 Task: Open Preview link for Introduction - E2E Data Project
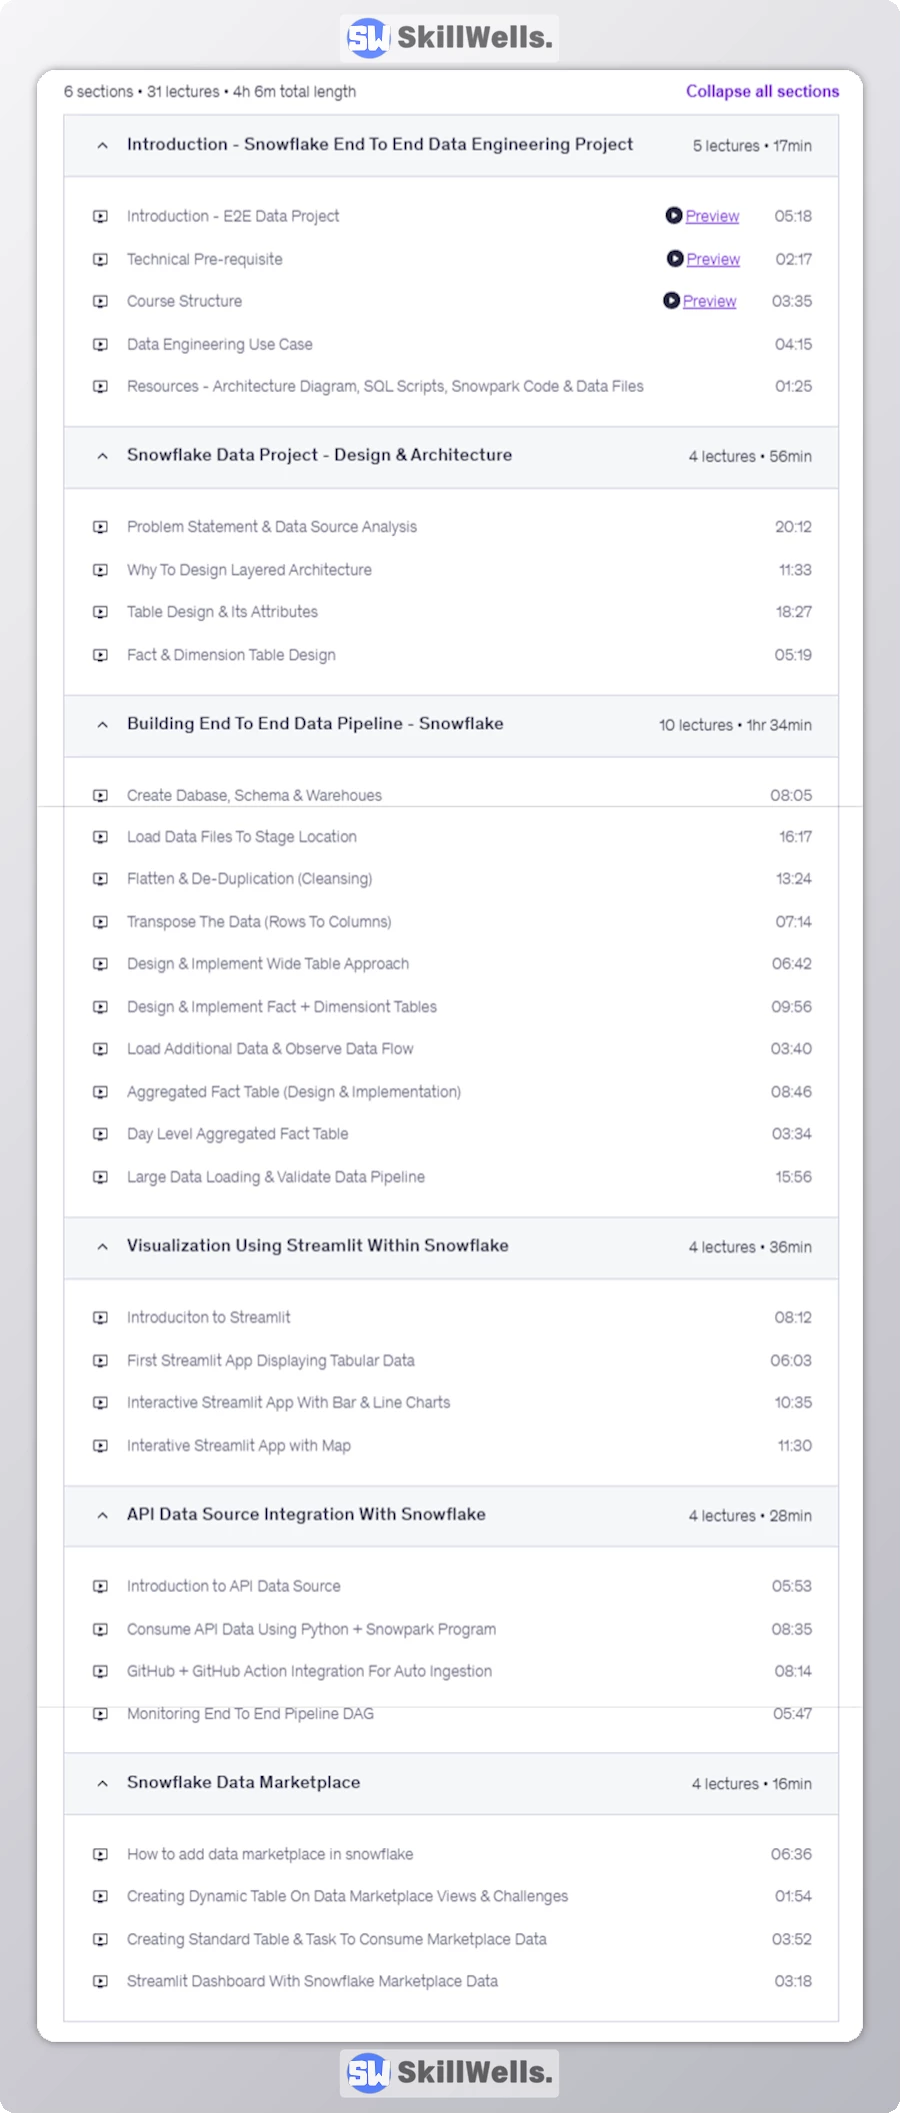[712, 216]
